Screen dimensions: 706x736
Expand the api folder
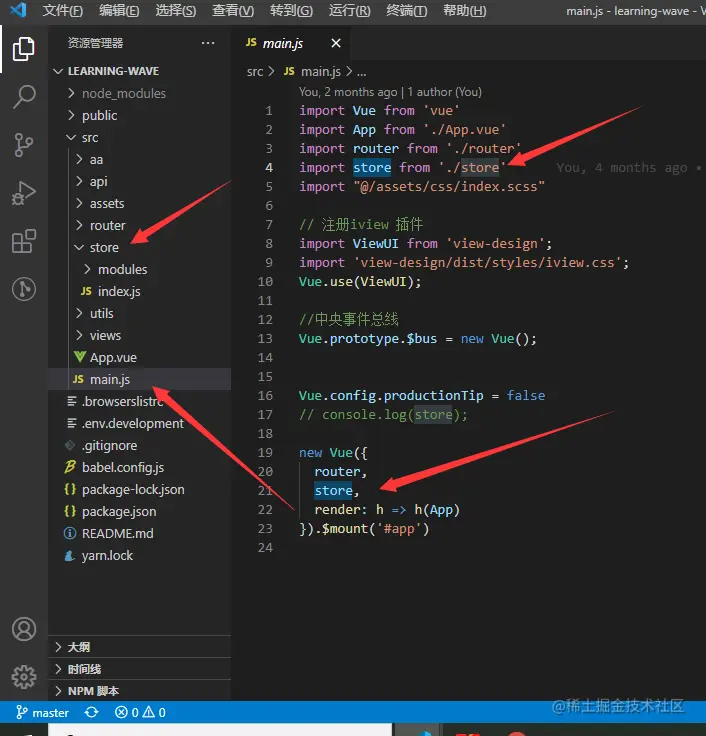click(139, 181)
